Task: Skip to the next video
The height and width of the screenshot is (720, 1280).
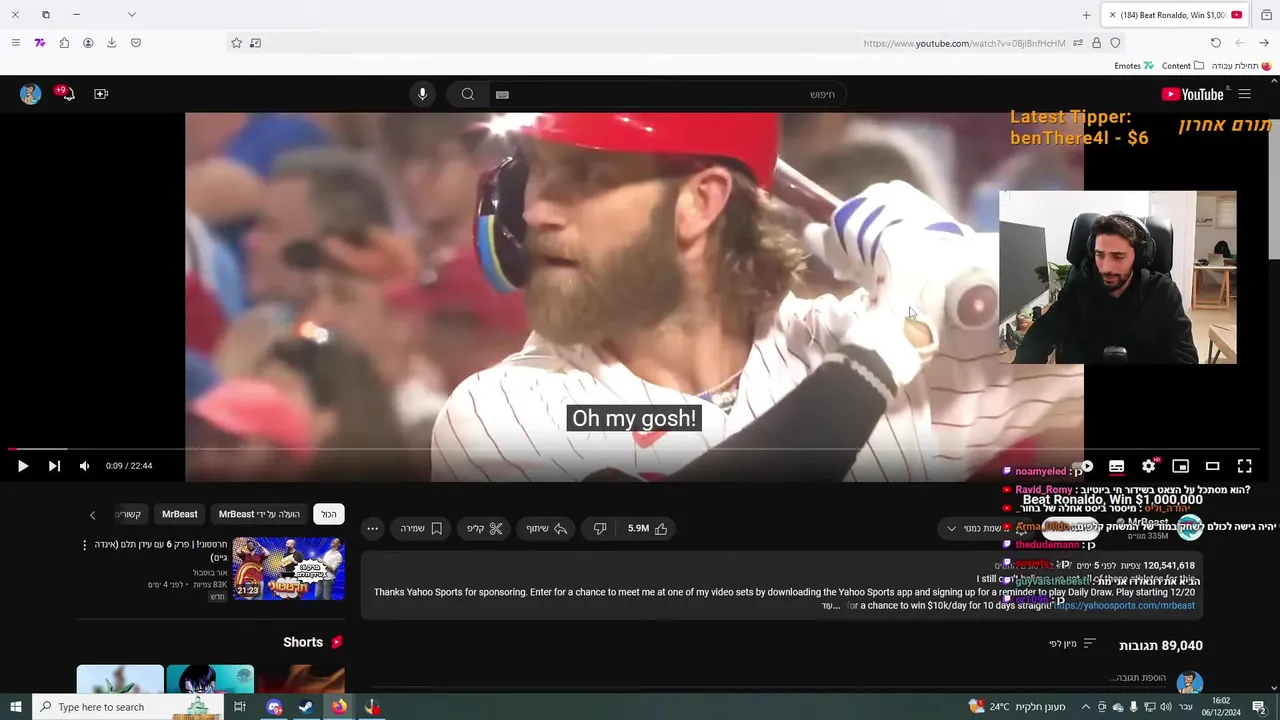Action: 54,466
